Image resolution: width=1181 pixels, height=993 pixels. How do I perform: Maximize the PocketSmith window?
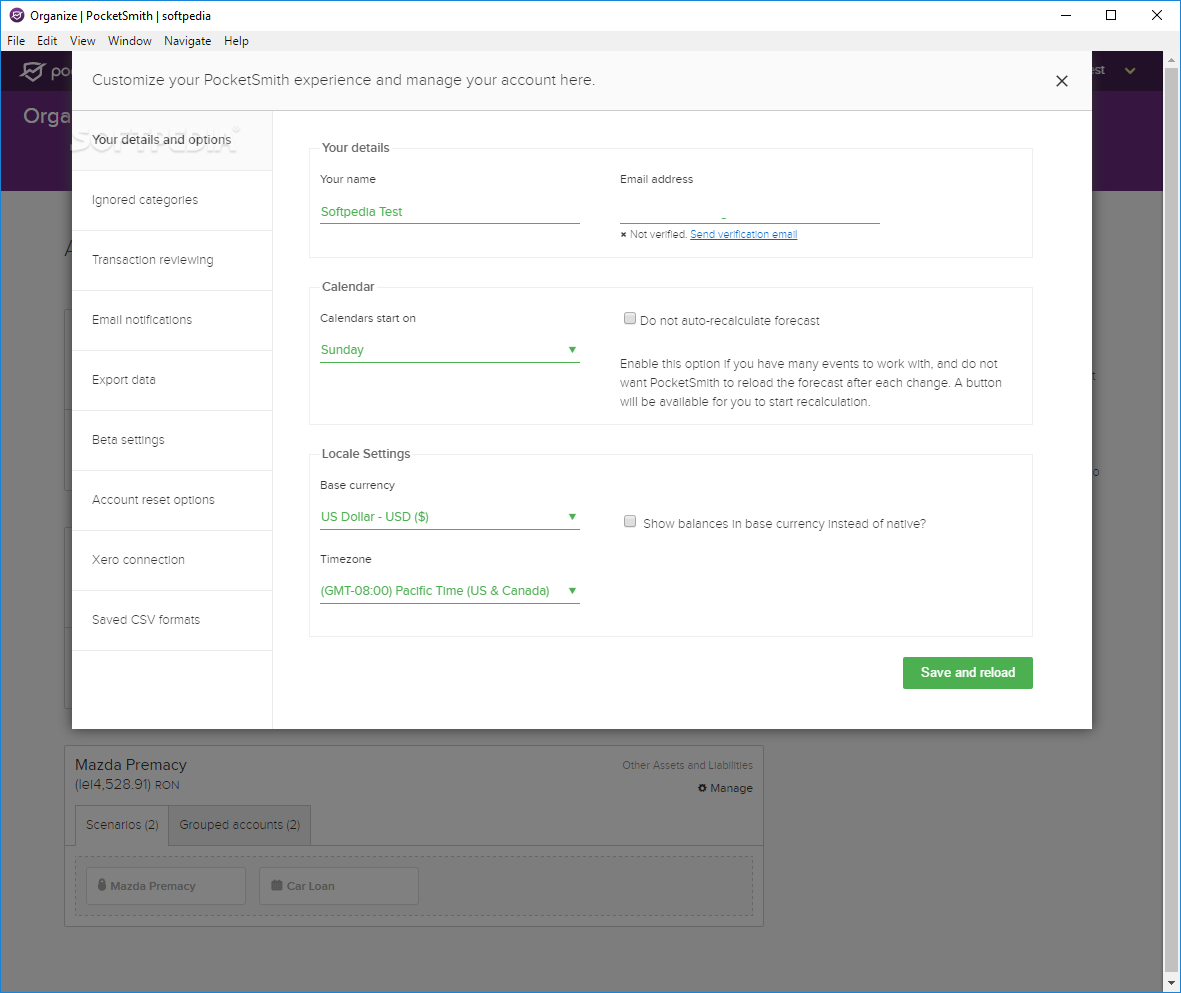tap(1110, 15)
